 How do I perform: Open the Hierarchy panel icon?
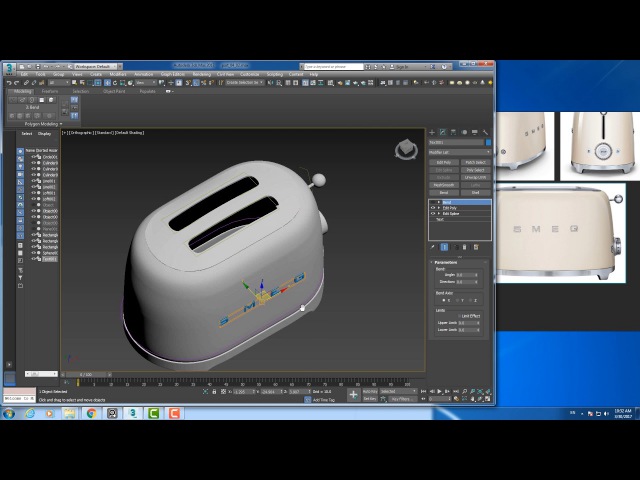pyautogui.click(x=453, y=132)
